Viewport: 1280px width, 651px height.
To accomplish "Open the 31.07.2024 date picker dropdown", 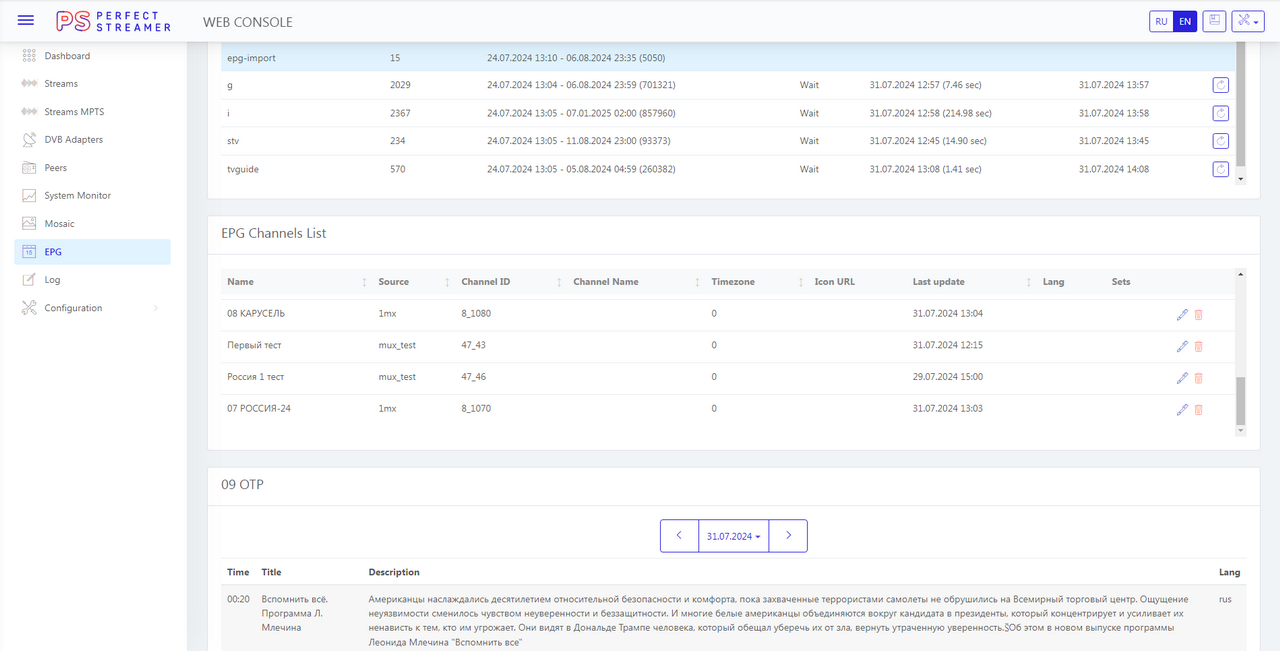I will pyautogui.click(x=733, y=536).
